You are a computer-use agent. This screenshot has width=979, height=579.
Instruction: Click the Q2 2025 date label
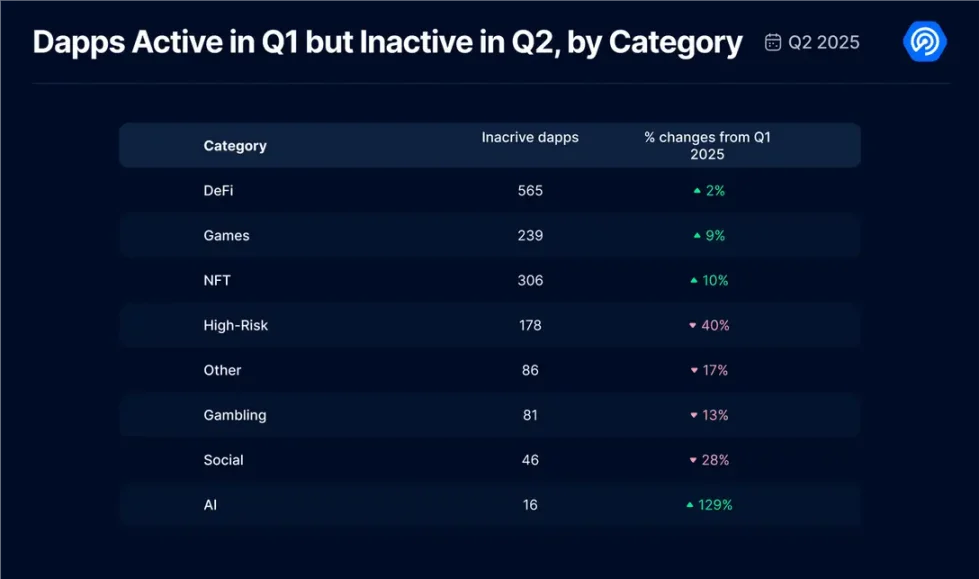pos(823,42)
